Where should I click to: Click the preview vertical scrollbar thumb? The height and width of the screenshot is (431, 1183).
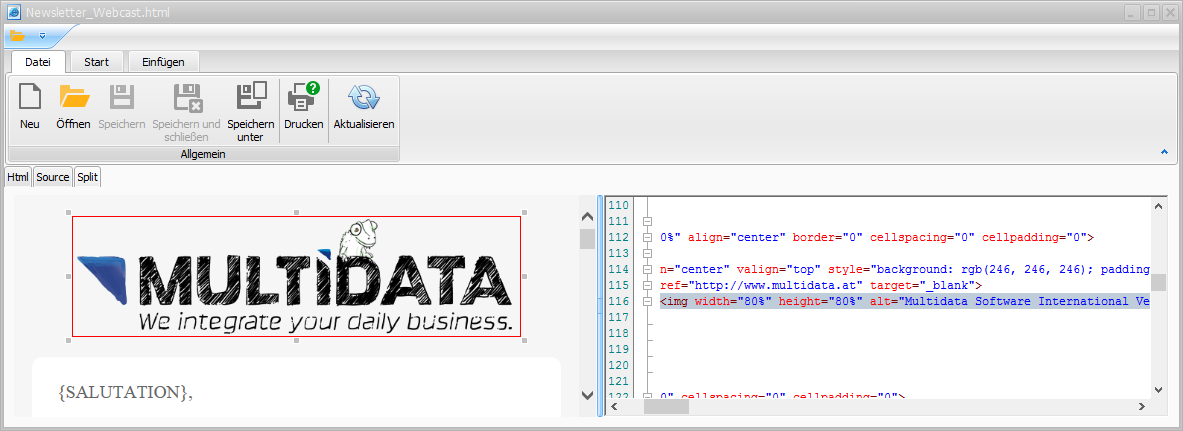coord(587,239)
